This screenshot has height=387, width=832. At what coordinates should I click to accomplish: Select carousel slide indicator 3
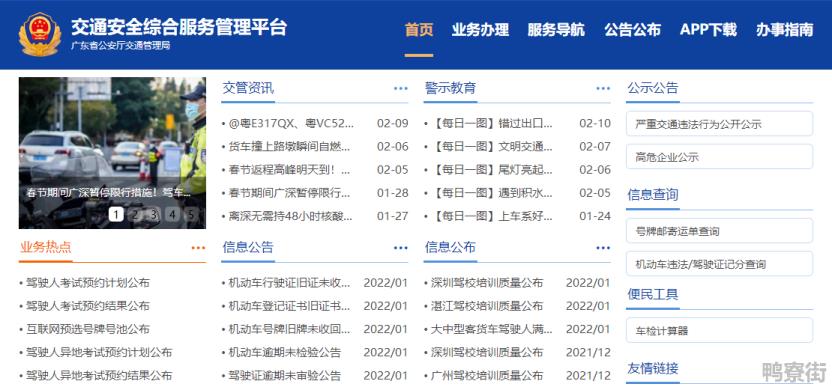pyautogui.click(x=153, y=214)
